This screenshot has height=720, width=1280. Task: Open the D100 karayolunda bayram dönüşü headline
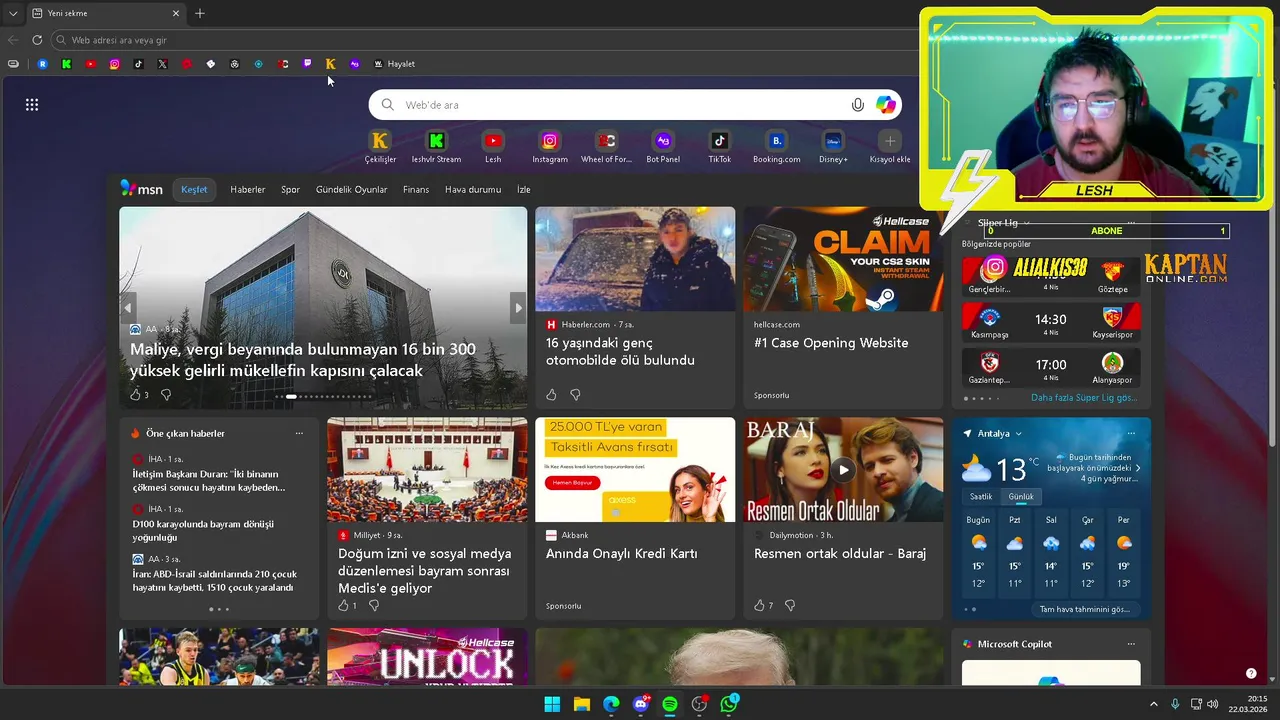[x=203, y=530]
